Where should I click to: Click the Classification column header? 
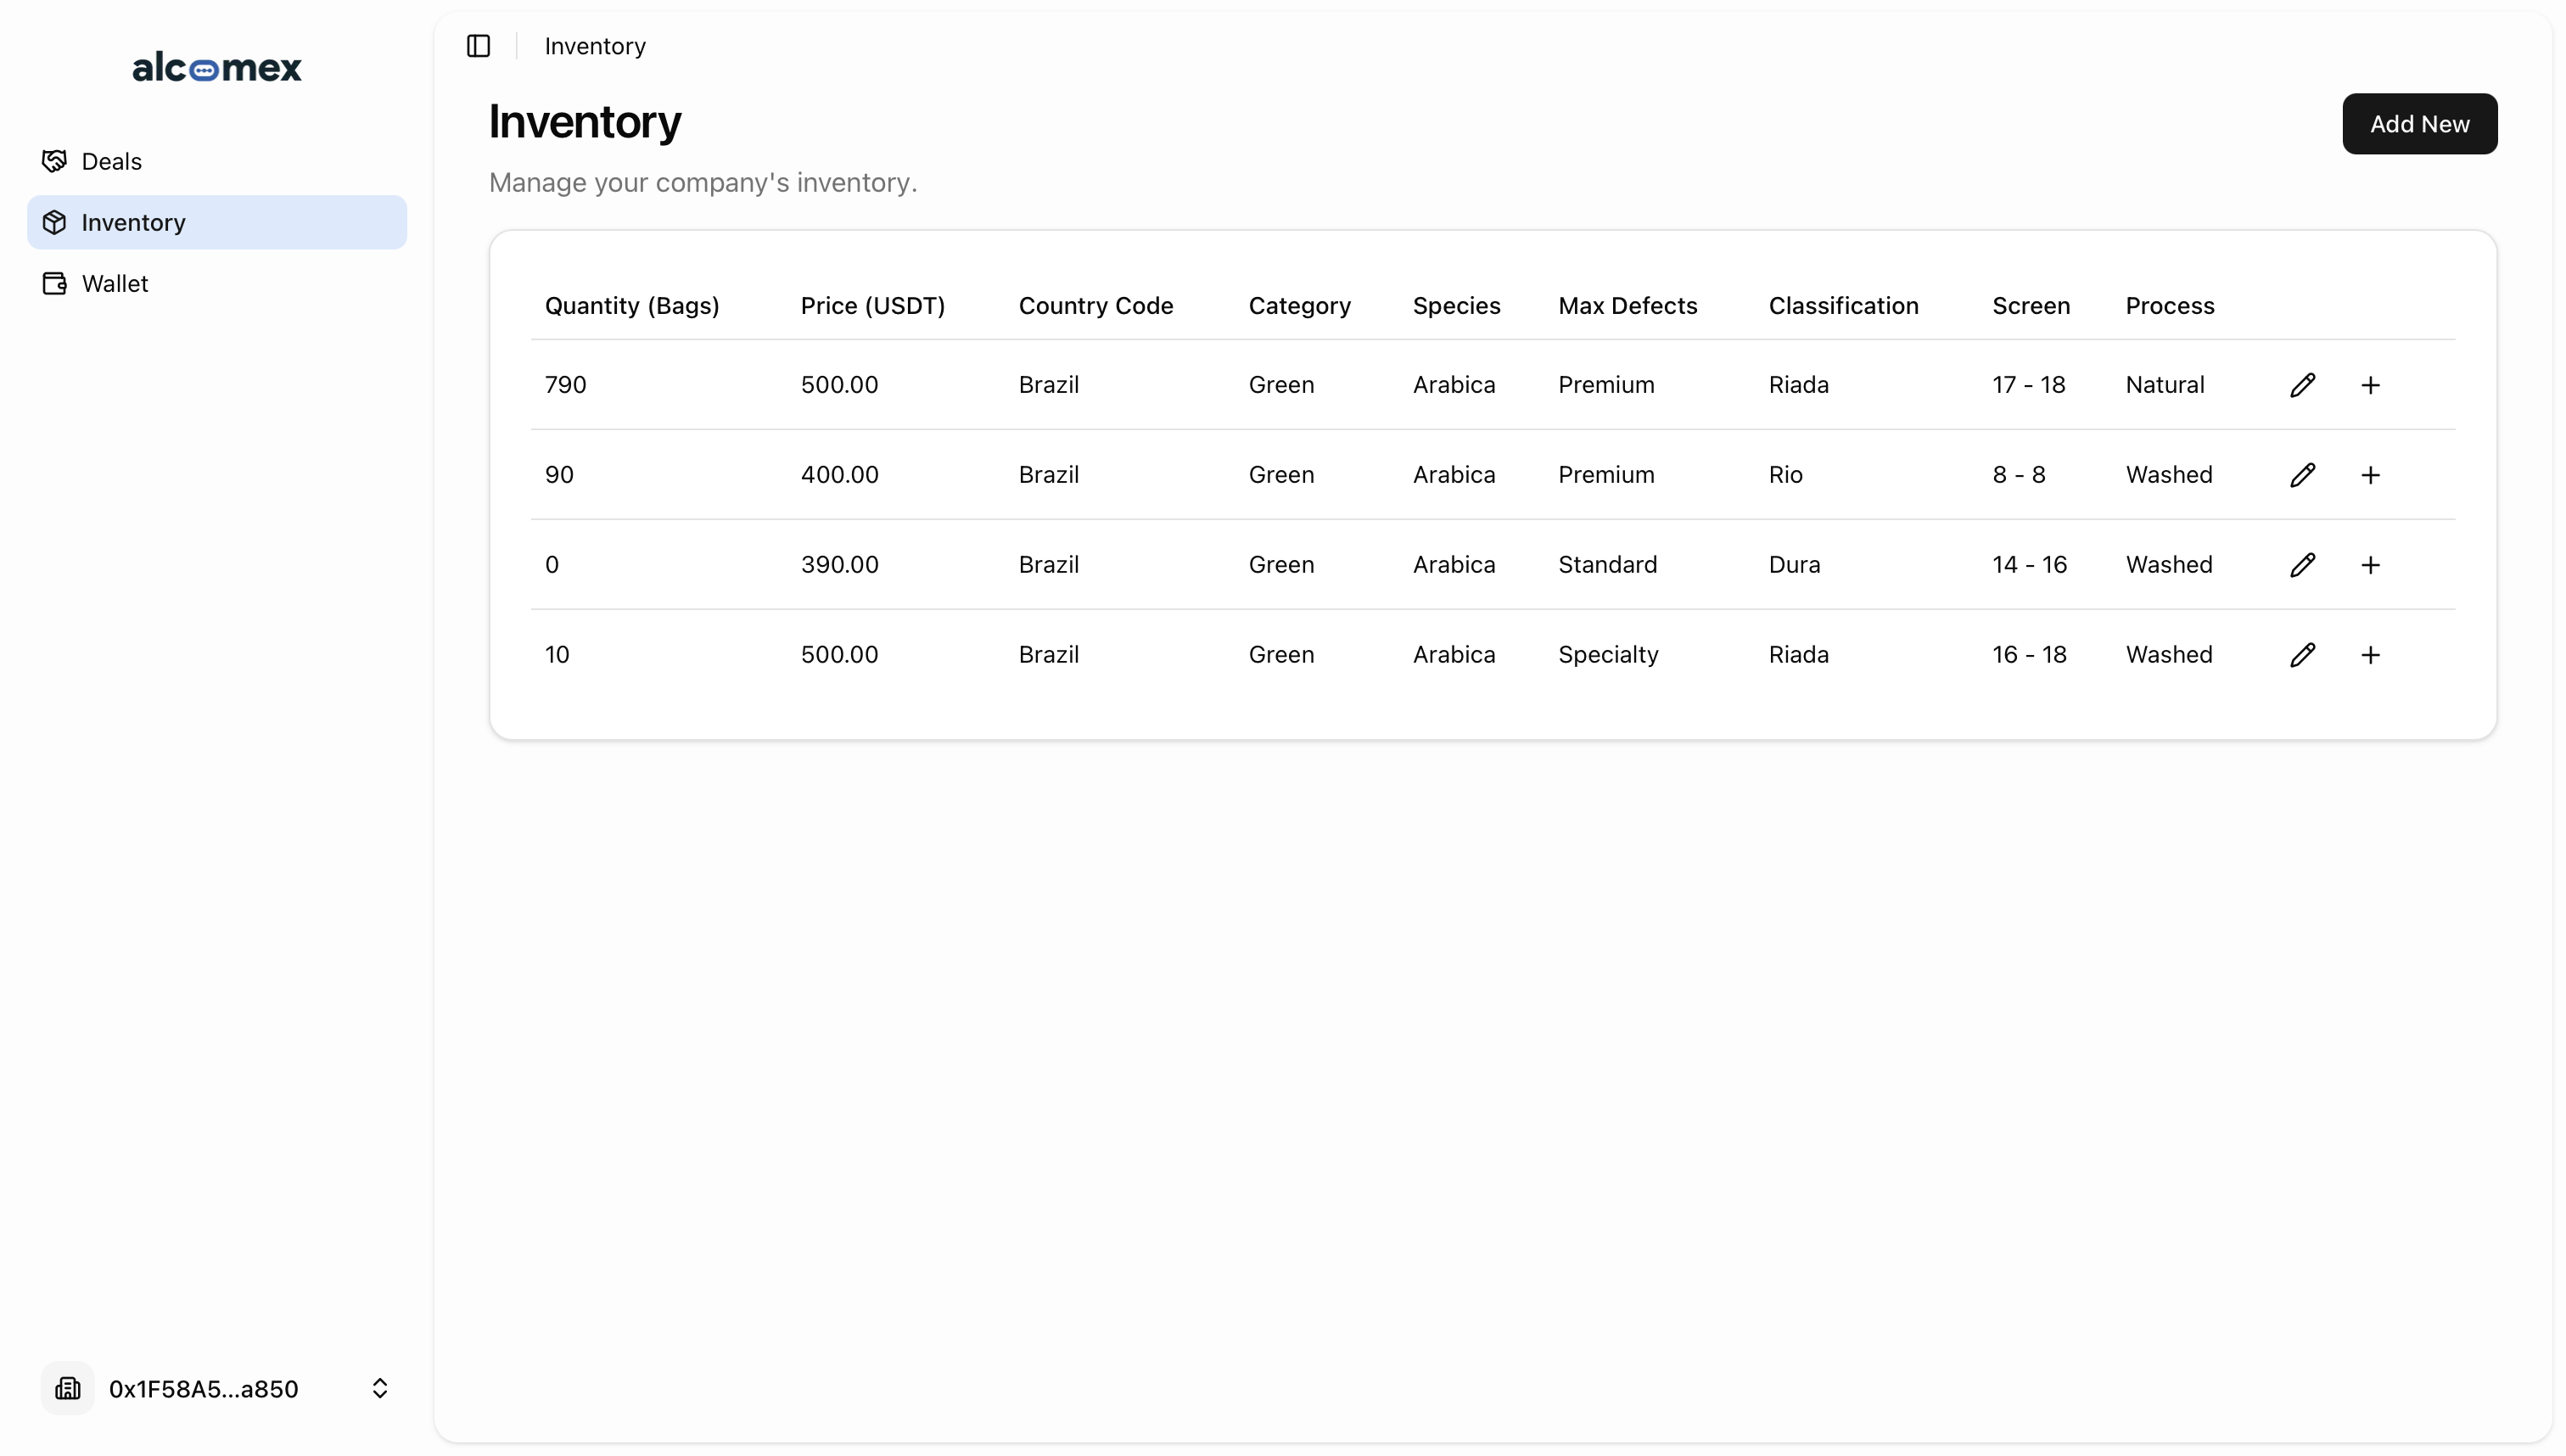(x=1843, y=306)
